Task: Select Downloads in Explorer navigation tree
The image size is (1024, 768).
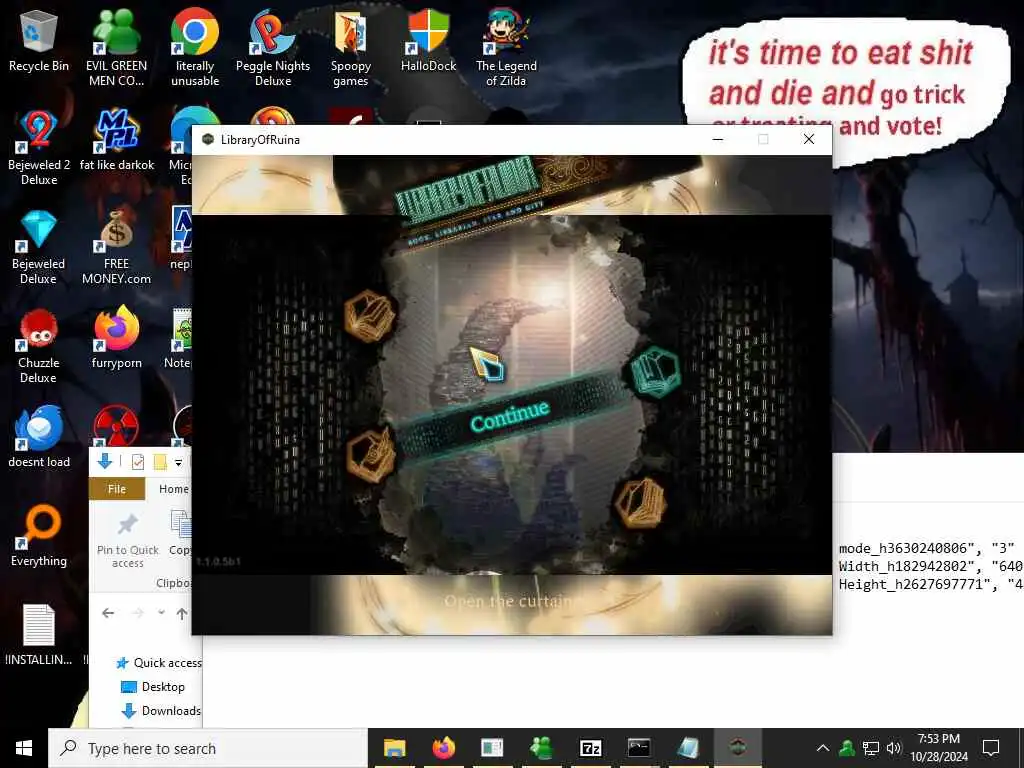Action: pyautogui.click(x=161, y=711)
